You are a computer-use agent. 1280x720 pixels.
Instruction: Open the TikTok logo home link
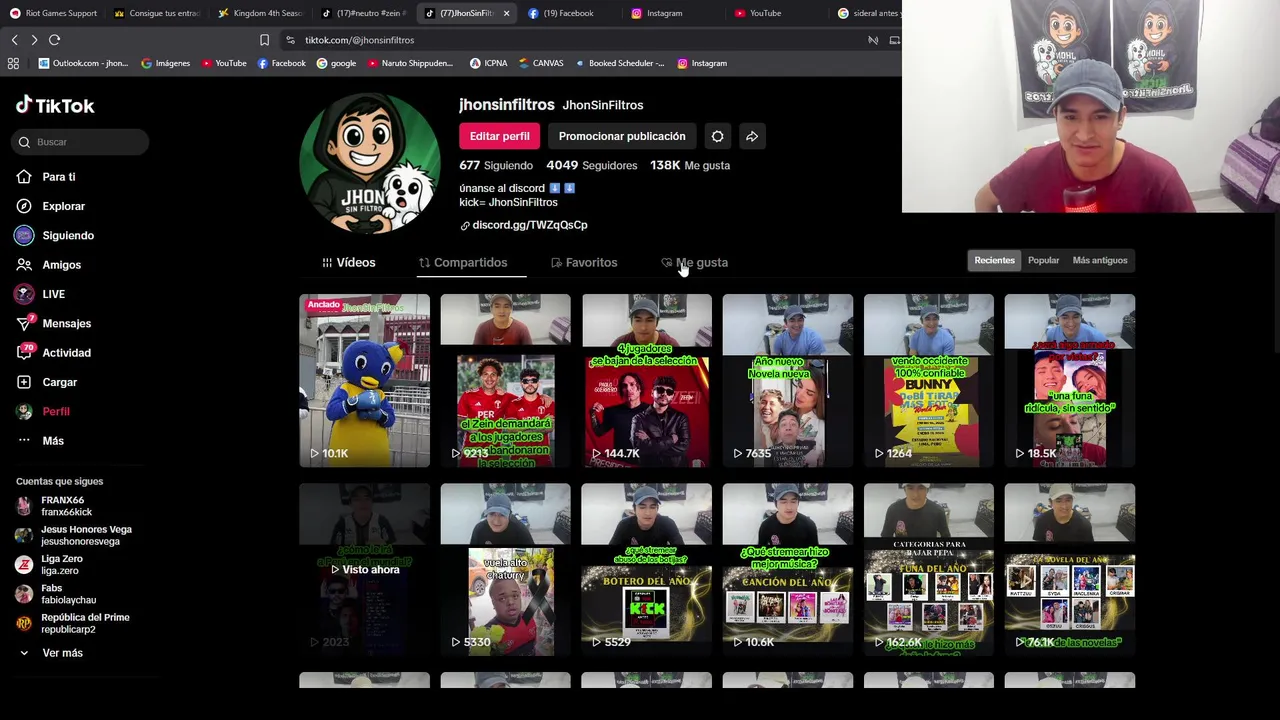[55, 105]
